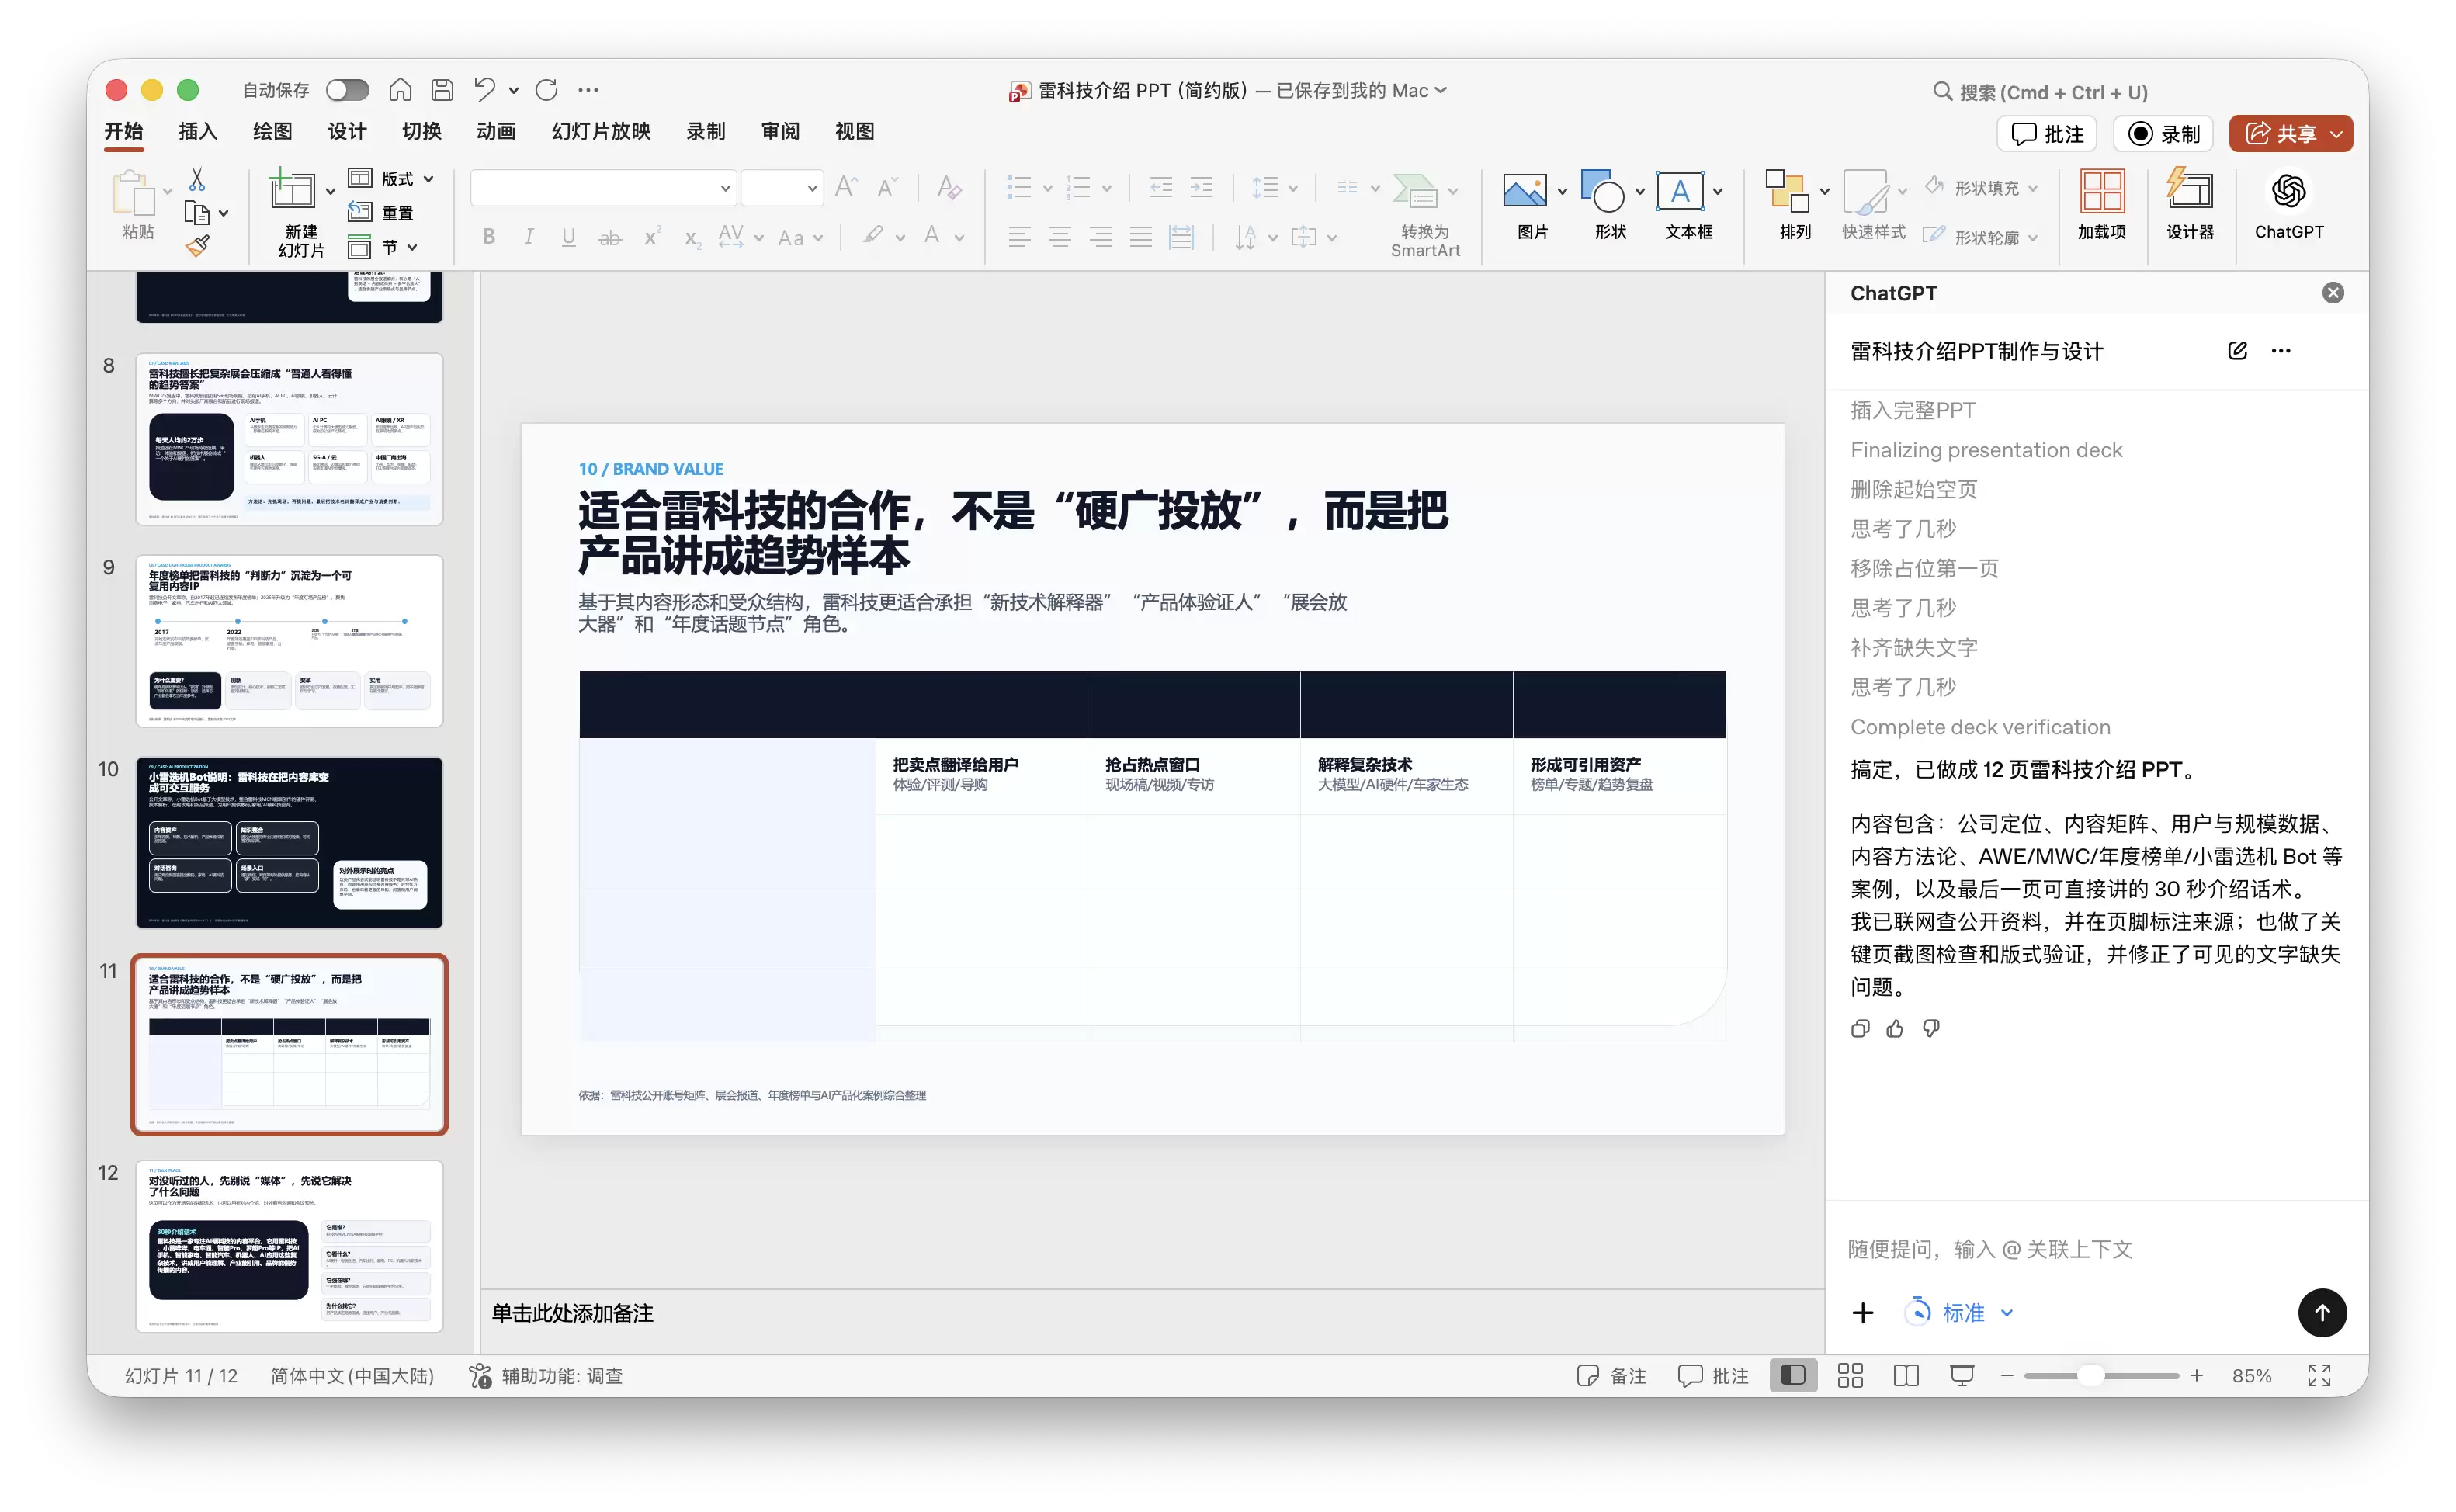The width and height of the screenshot is (2456, 1512).
Task: Open ChatGPT conversation ellipsis menu
Action: [x=2281, y=351]
